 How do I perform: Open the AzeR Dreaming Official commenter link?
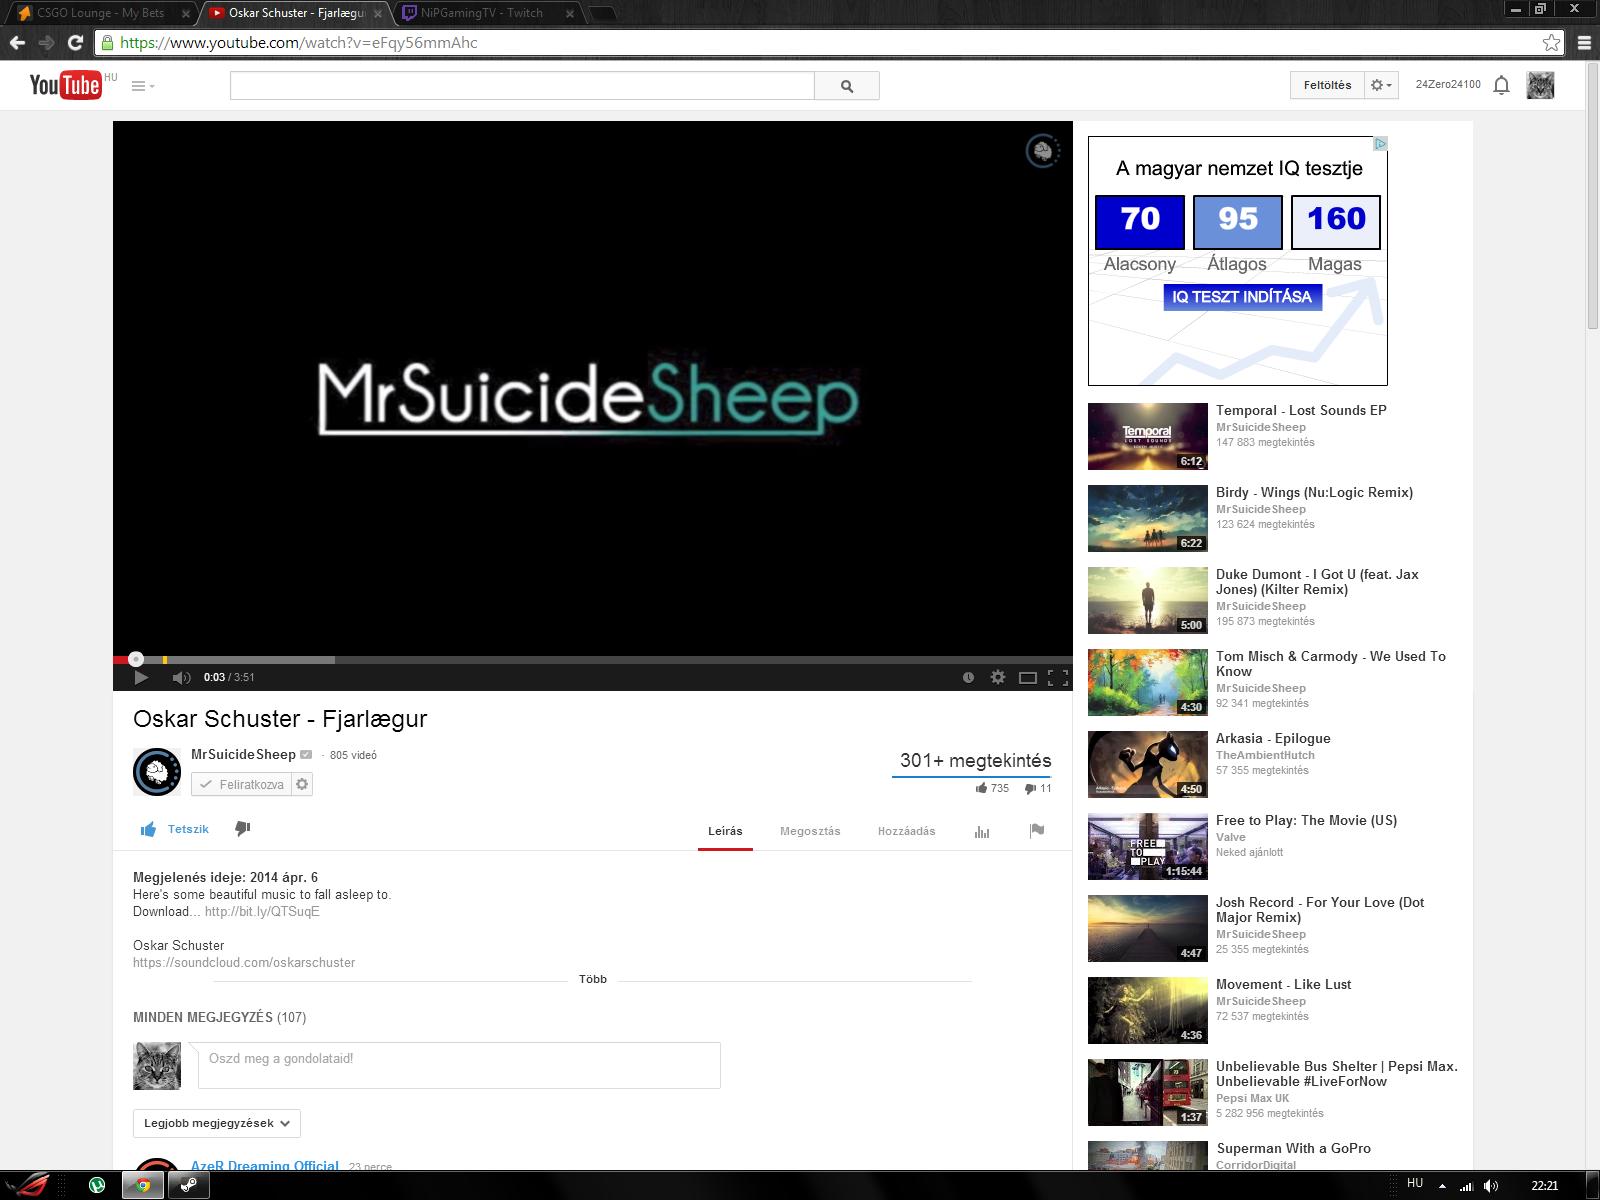(265, 1165)
